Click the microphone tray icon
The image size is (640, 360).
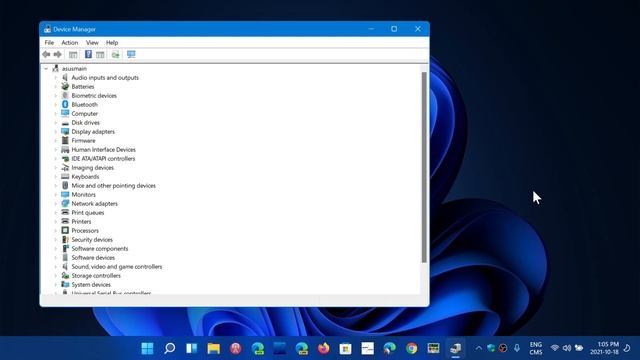tap(517, 348)
